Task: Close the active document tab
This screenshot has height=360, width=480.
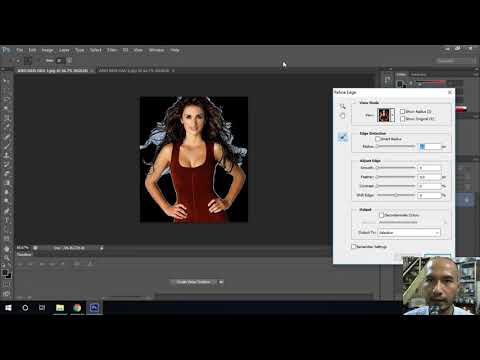Action: point(92,71)
